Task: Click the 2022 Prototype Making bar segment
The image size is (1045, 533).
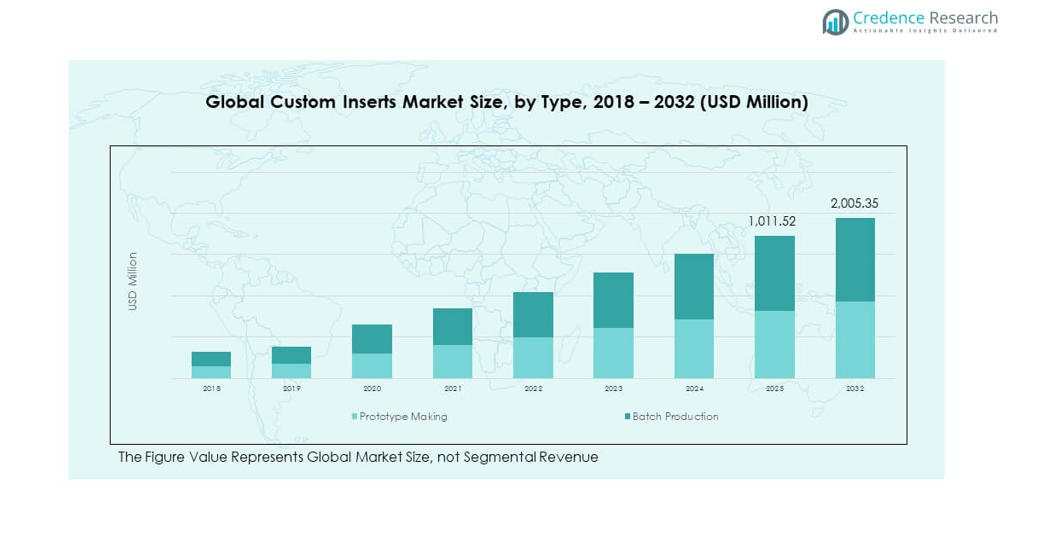Action: (533, 357)
